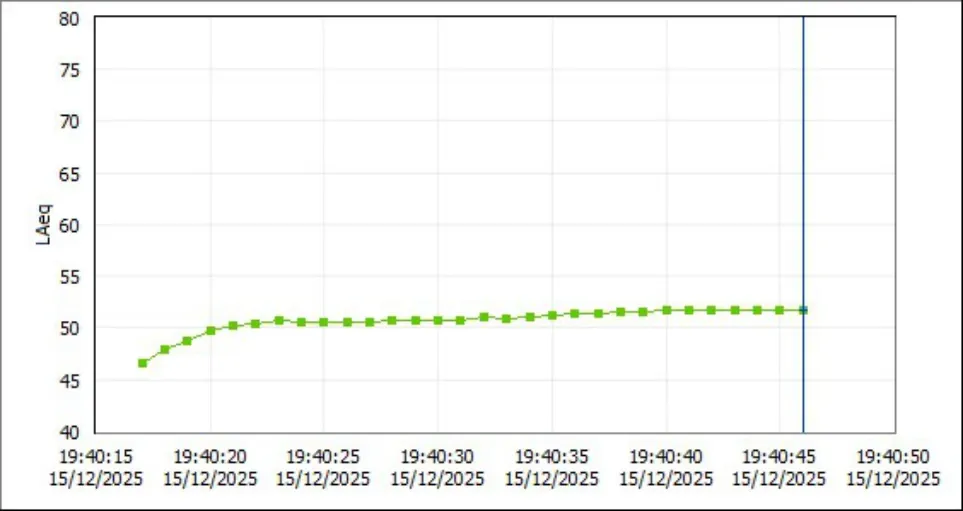
Task: Select the first data point near 19:40:17
Action: pyautogui.click(x=142, y=363)
